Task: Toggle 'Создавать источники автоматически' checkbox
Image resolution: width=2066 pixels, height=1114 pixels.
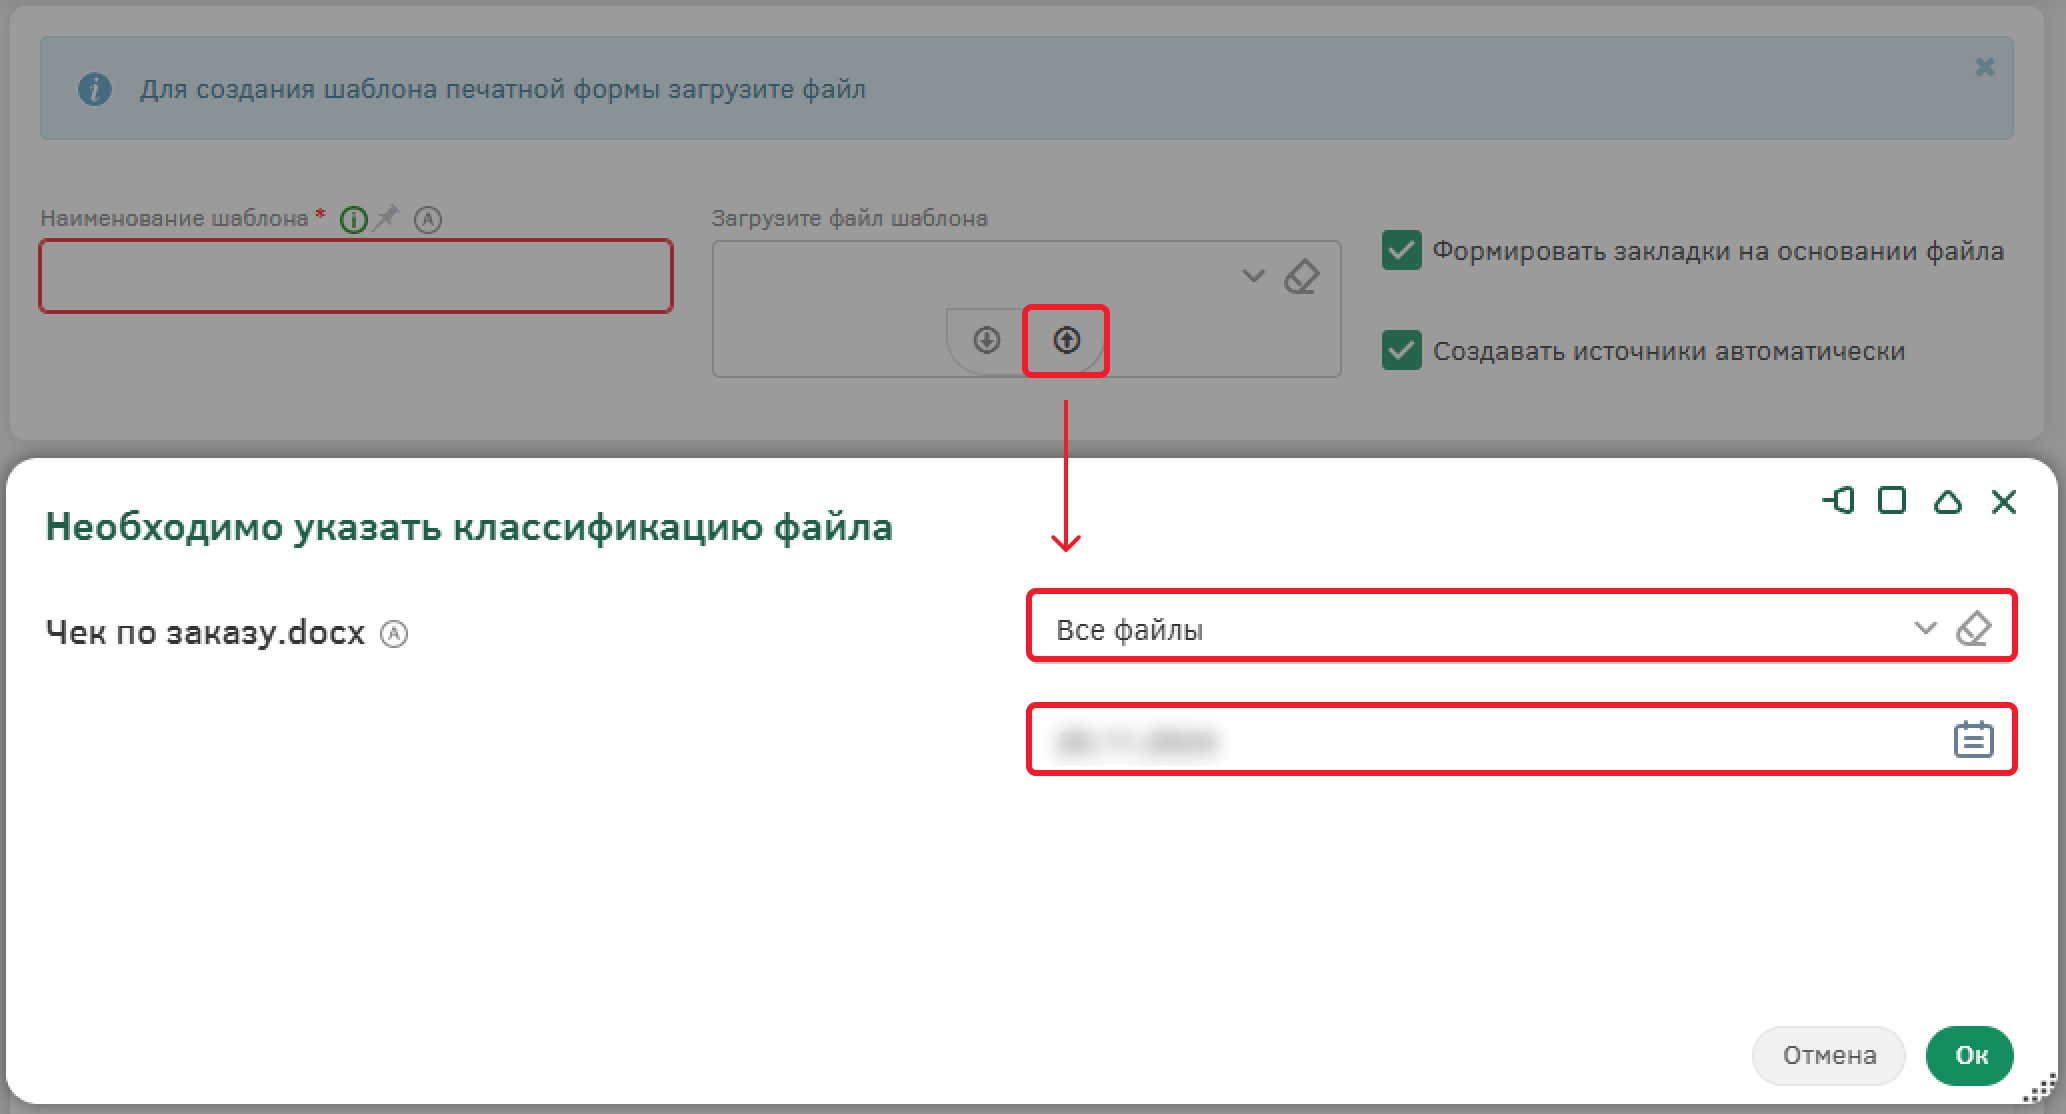Action: pyautogui.click(x=1401, y=350)
